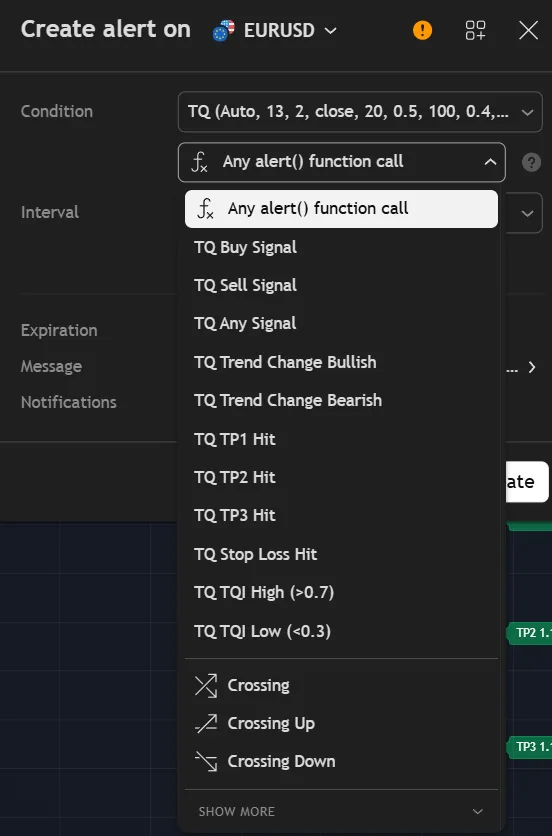This screenshot has height=836, width=552.
Task: Collapse the Any alert() function call dropdown
Action: click(342, 162)
